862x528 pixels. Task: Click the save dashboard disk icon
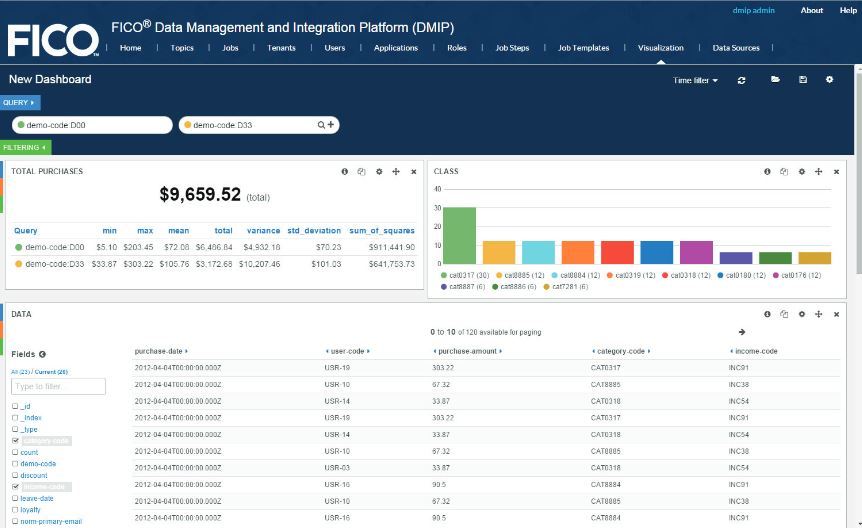coord(802,80)
